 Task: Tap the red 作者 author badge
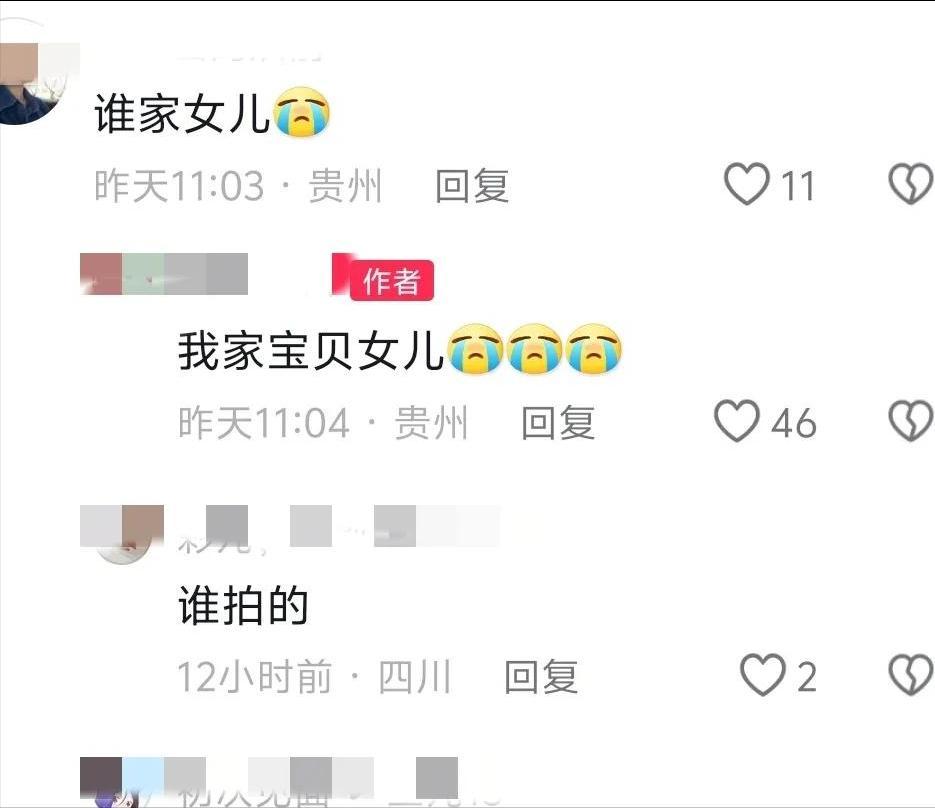[391, 280]
